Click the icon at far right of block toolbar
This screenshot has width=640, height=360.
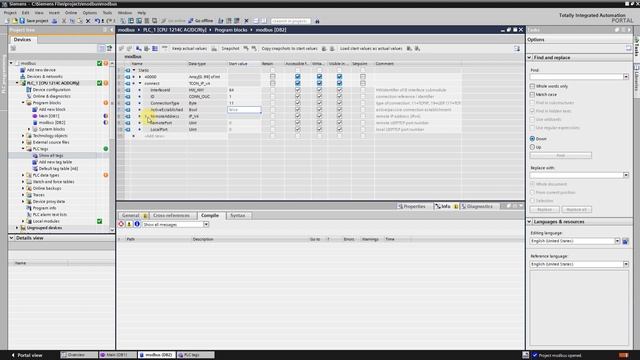tap(517, 49)
